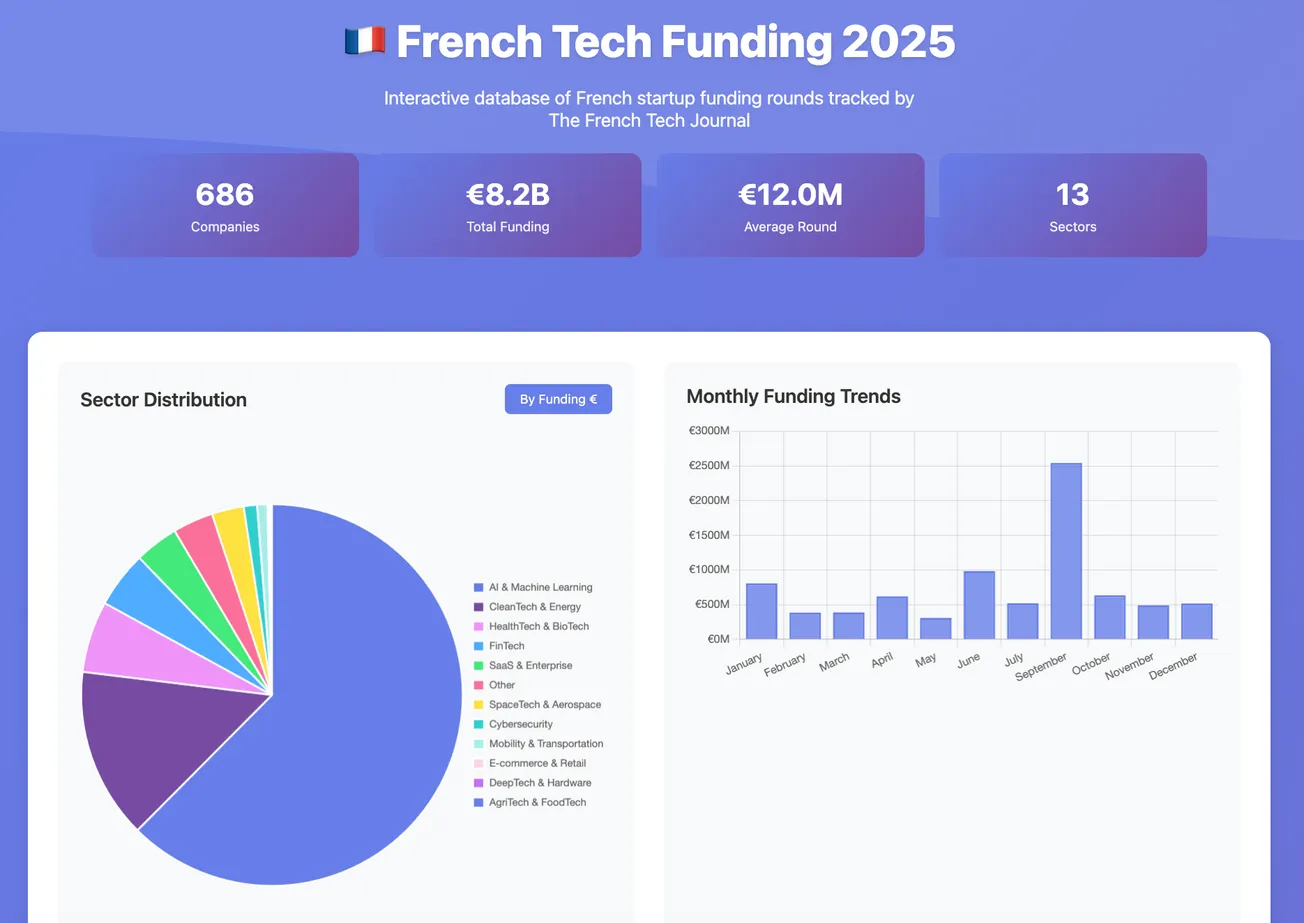Click the By Funding € button
The width and height of the screenshot is (1304, 923).
pos(558,398)
